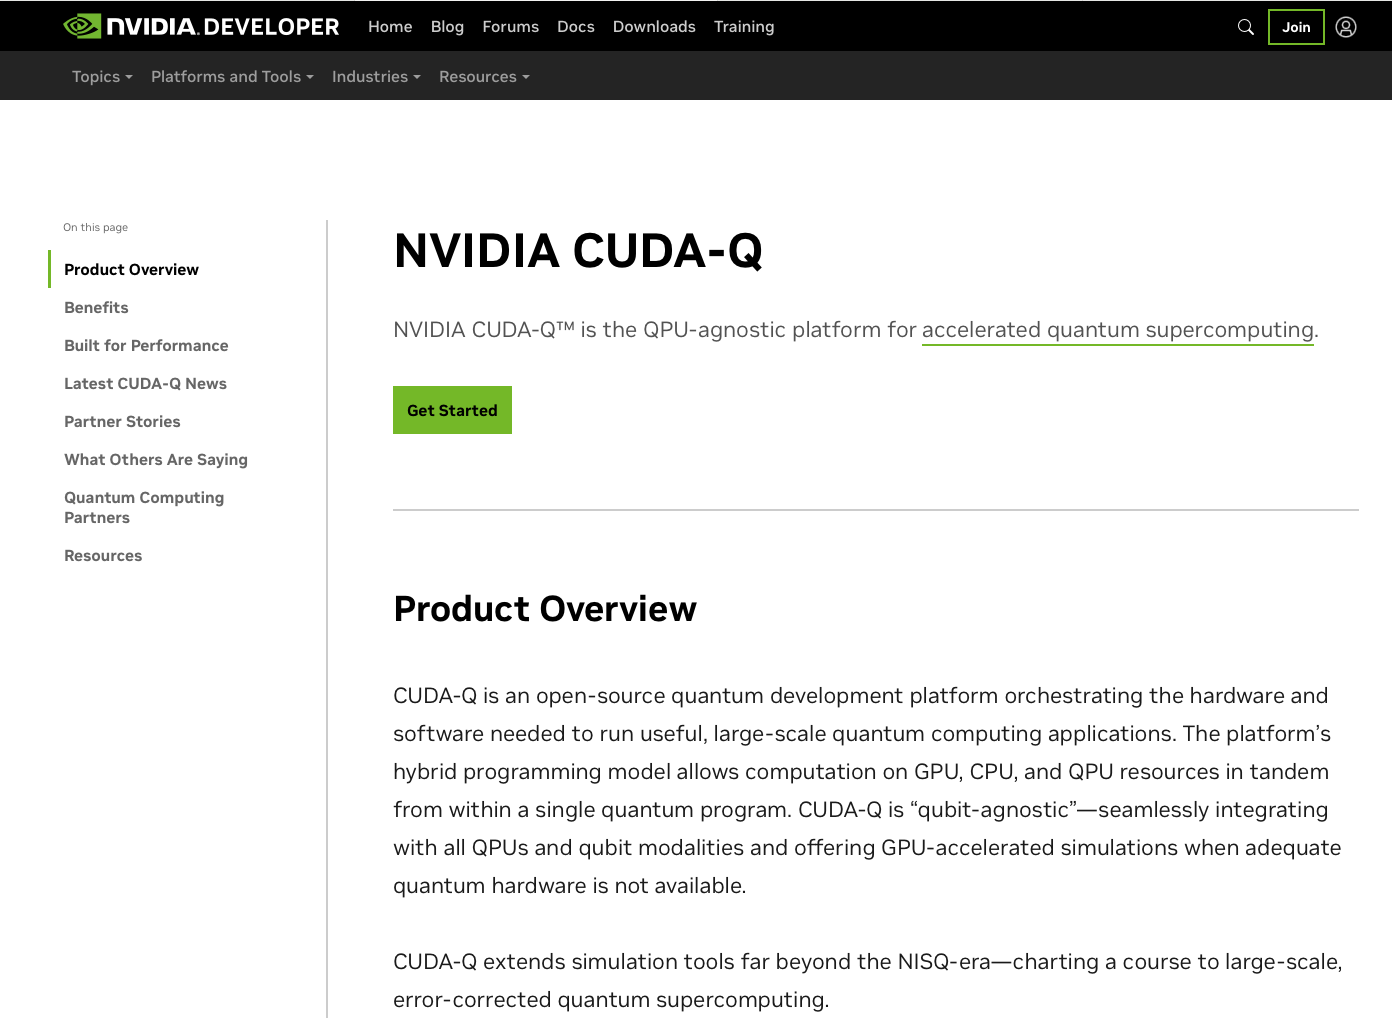Screen dimensions: 1392x1018
Task: Open the Downloads menu item
Action: click(x=654, y=27)
